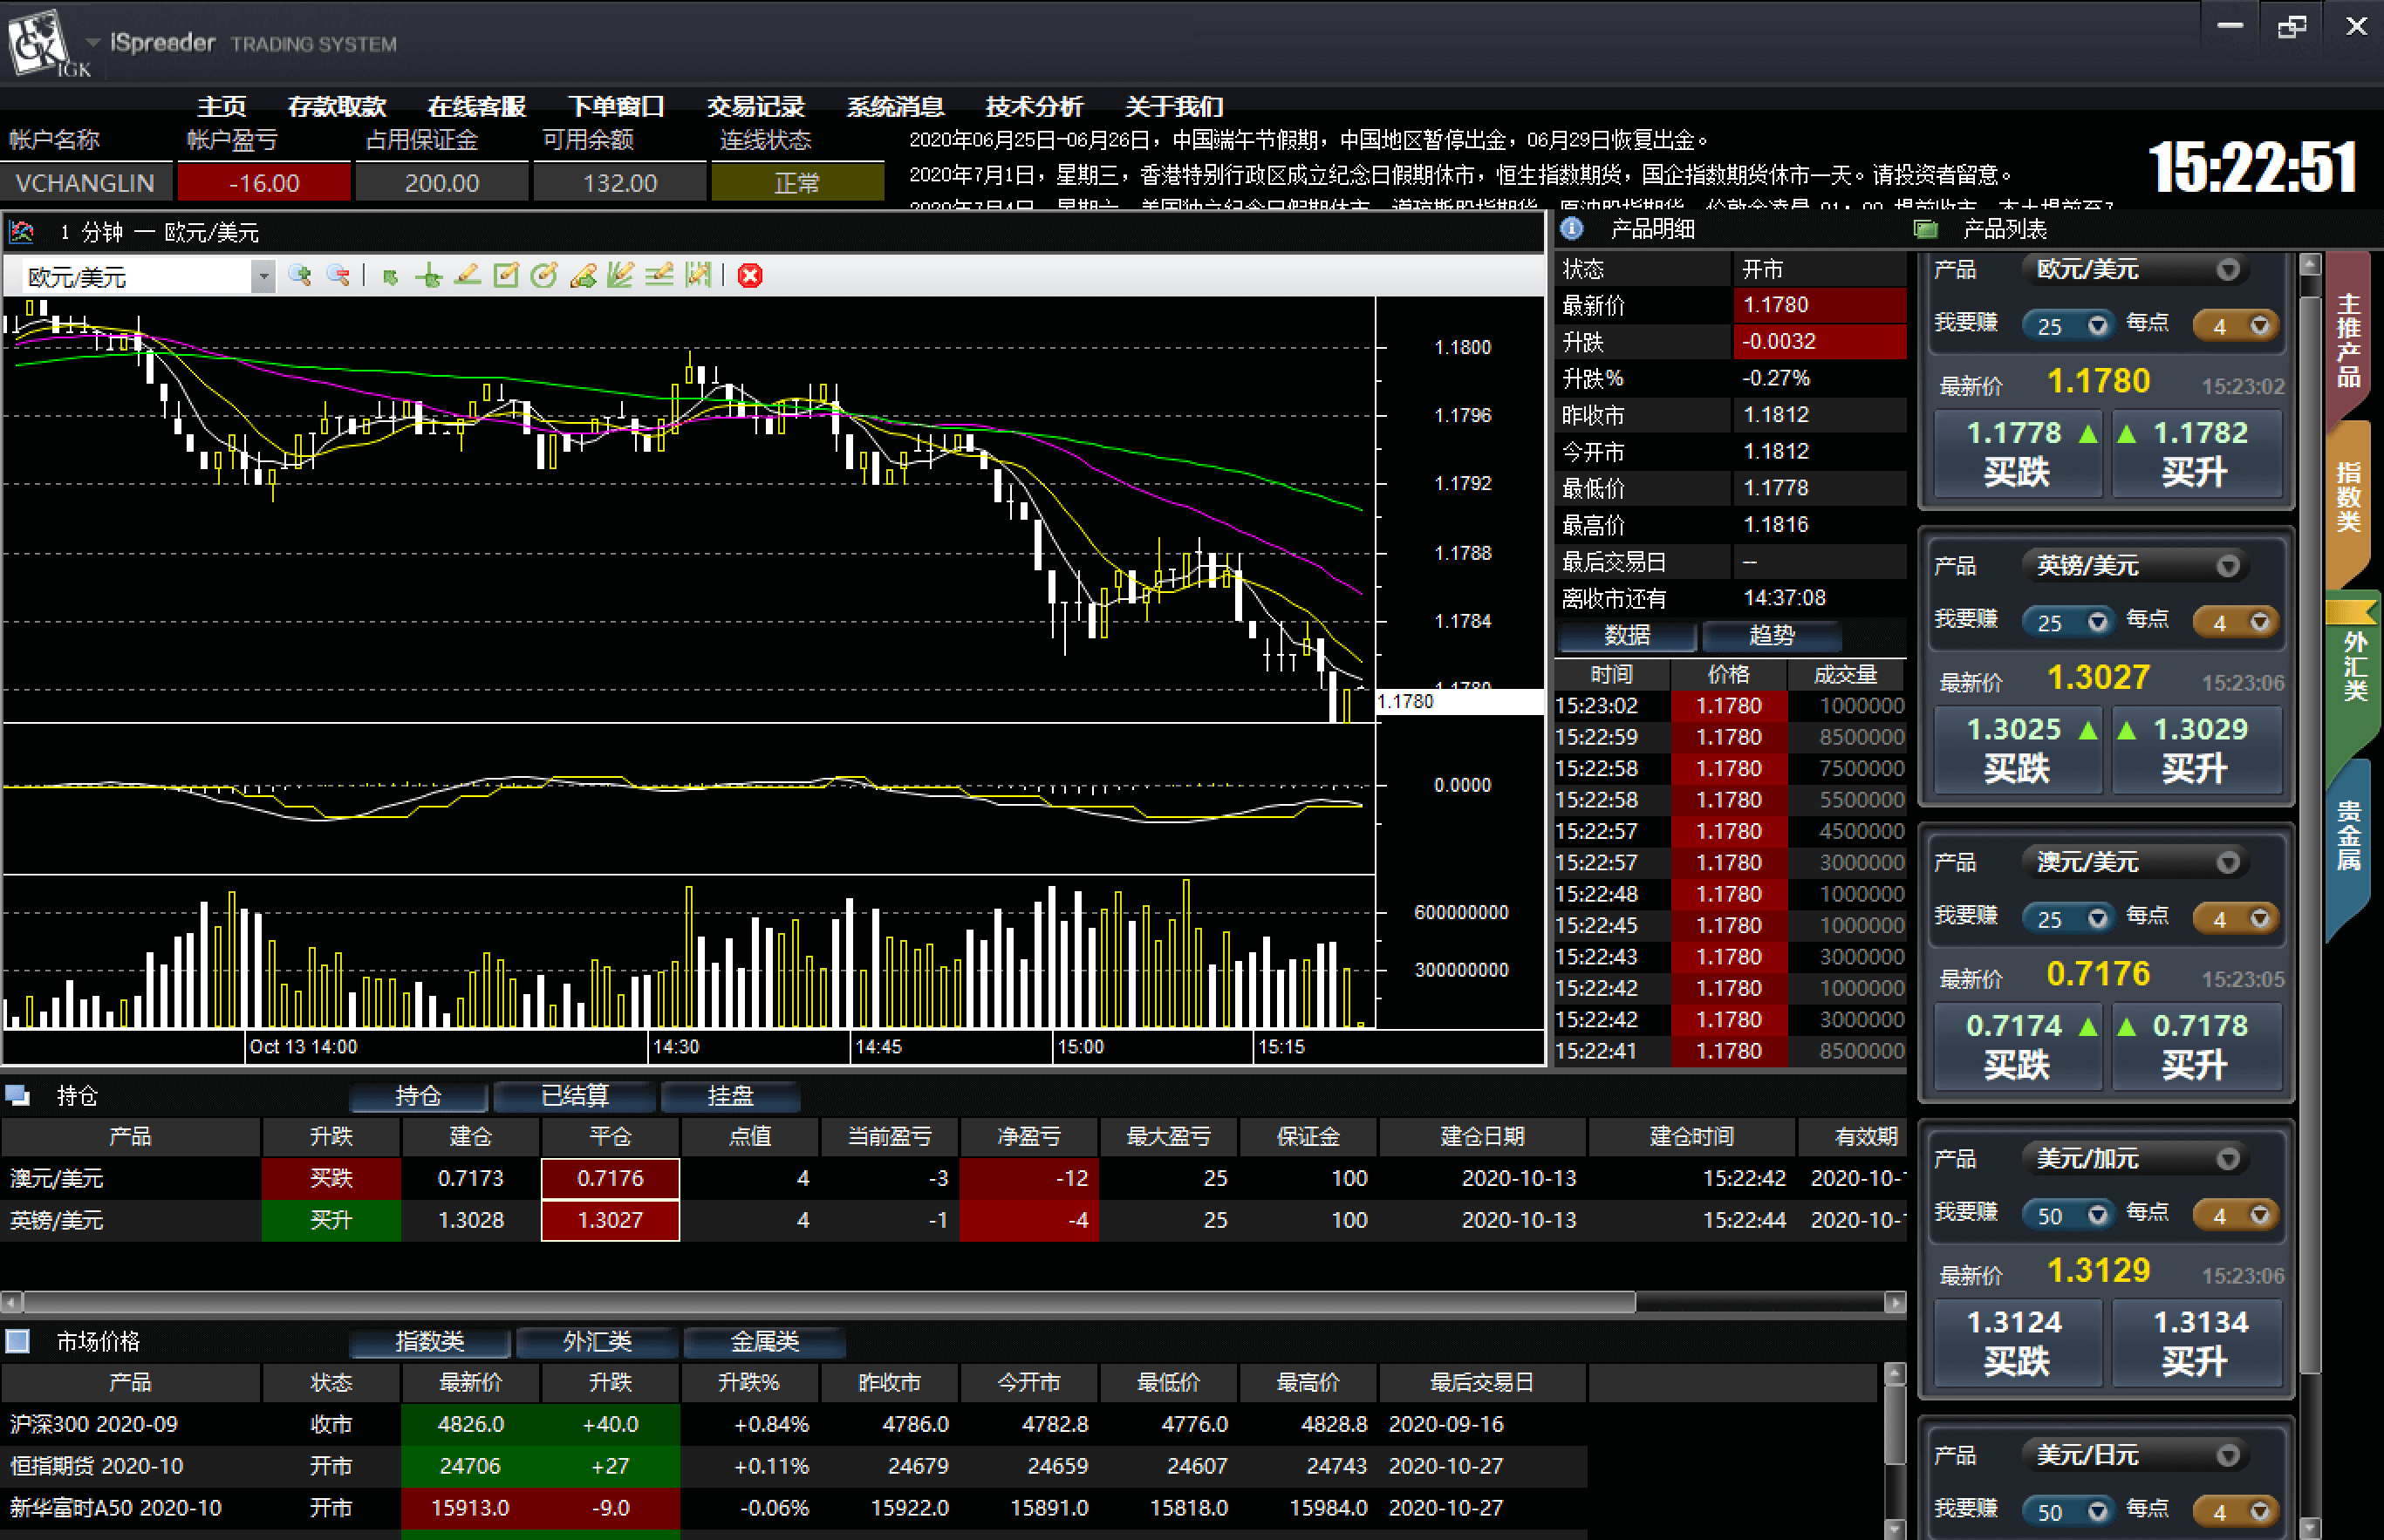Open the 关于我们 menu
Image resolution: width=2384 pixels, height=1540 pixels.
pyautogui.click(x=1174, y=106)
